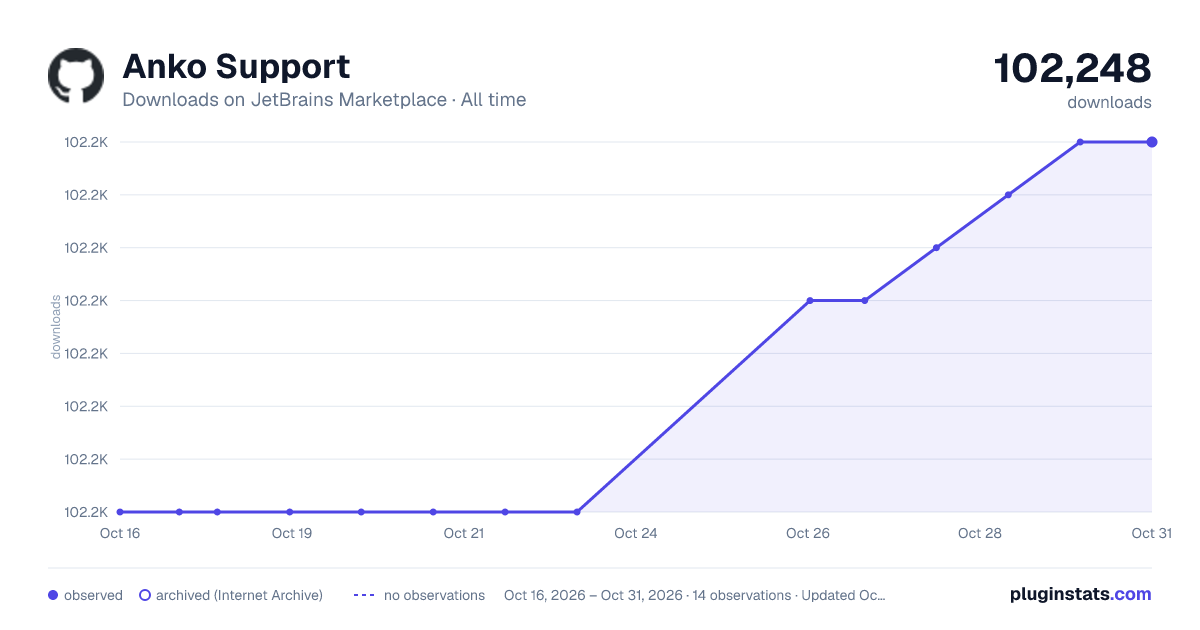The width and height of the screenshot is (1200, 630).
Task: Click the hollow circle icon beside 'archived'
Action: click(145, 595)
